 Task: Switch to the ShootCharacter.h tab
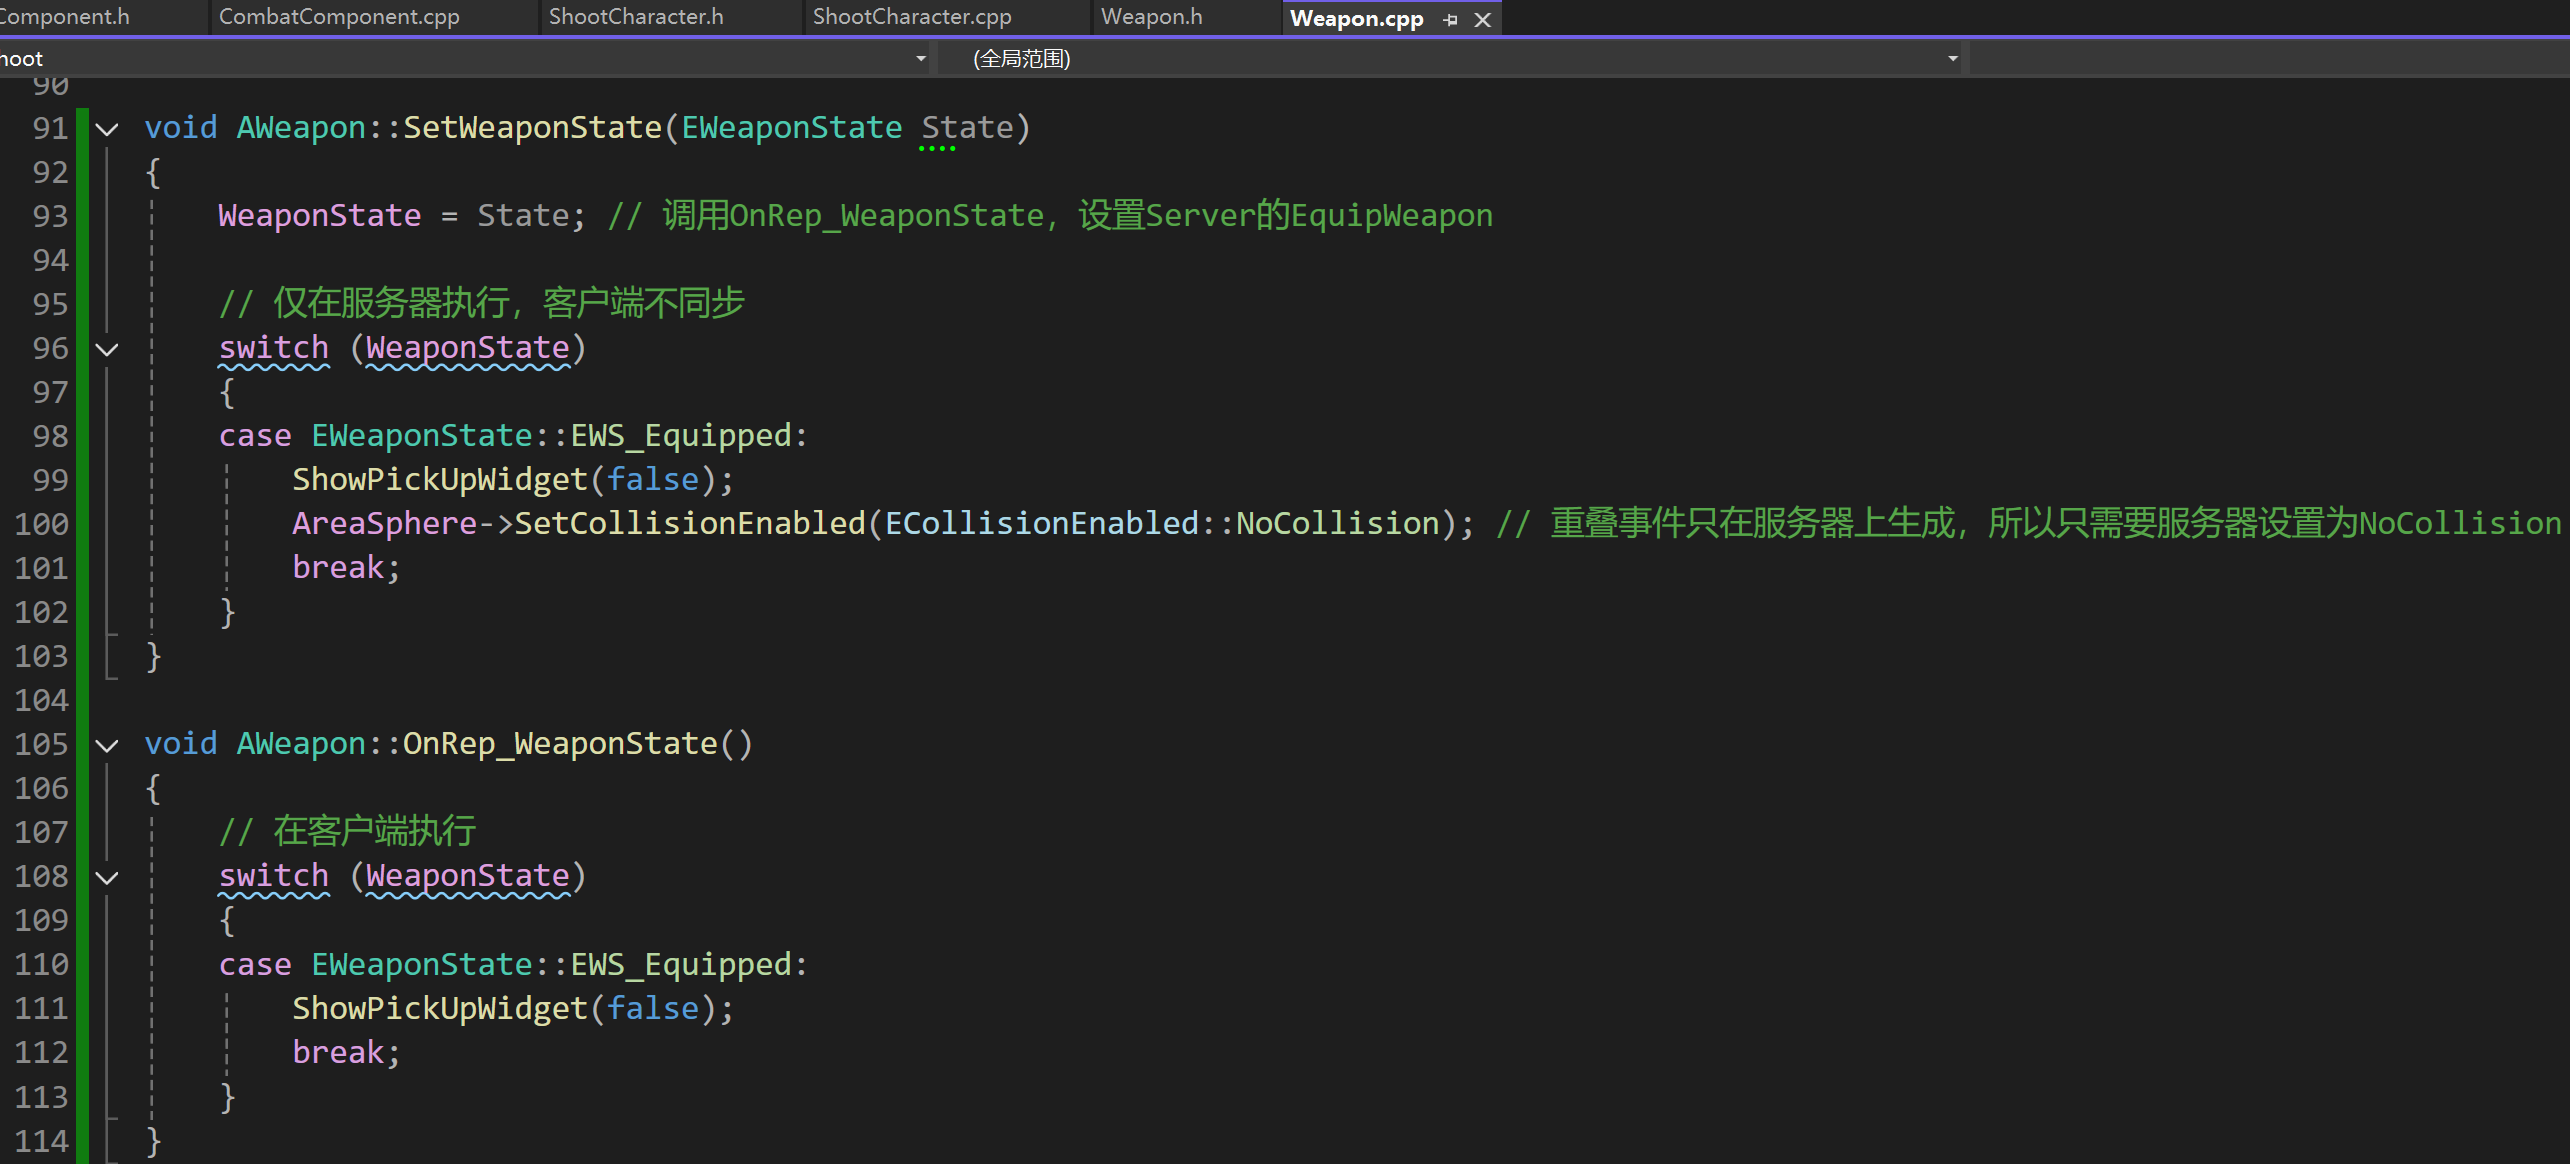(636, 17)
